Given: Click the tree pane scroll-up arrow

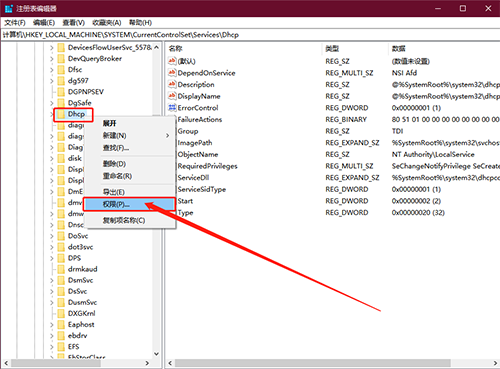Looking at the screenshot, I should point(156,48).
